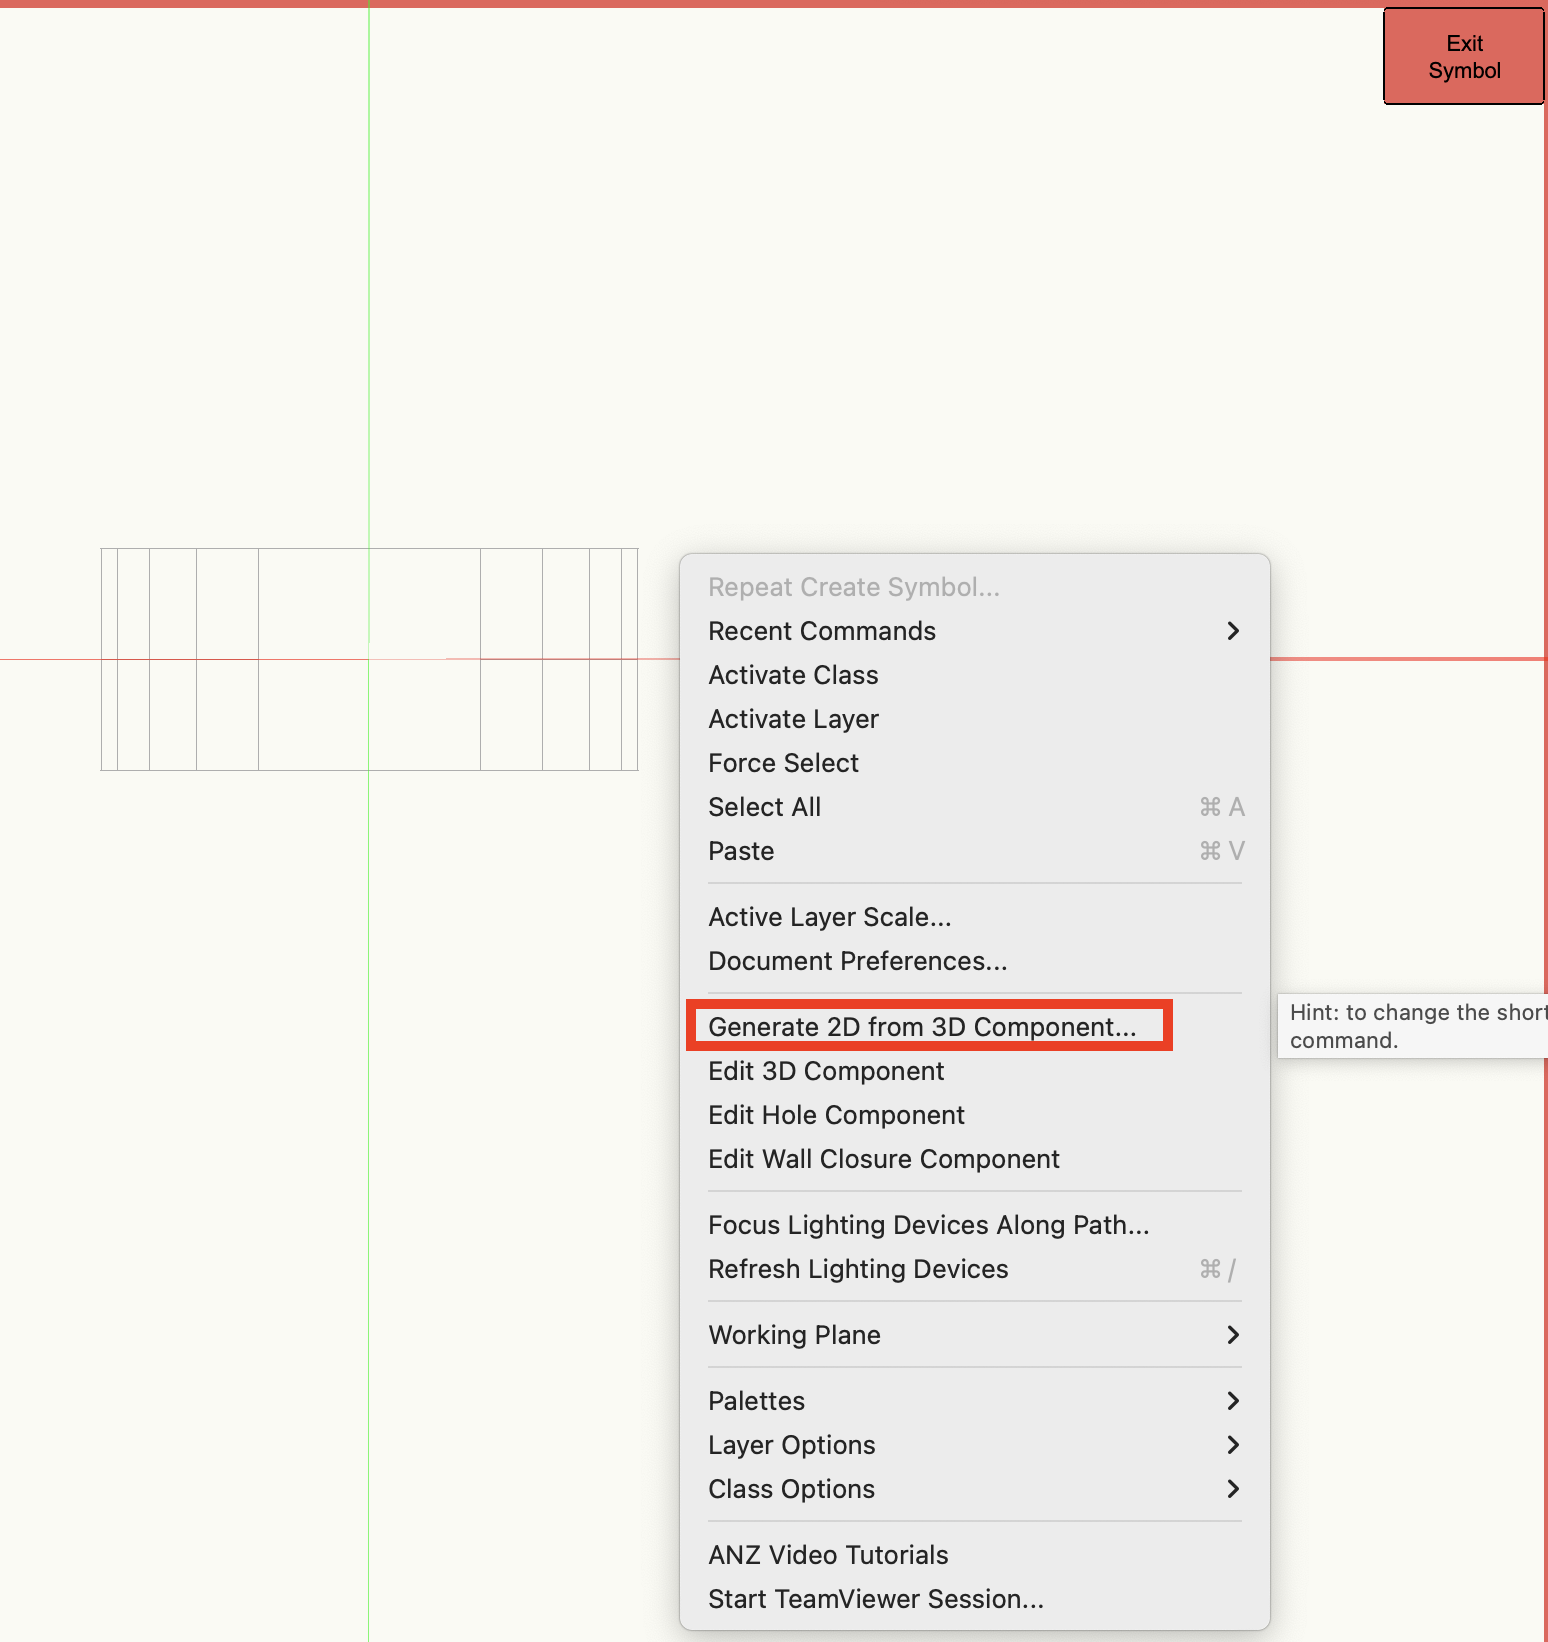The image size is (1548, 1642).
Task: Select Activate Class from context menu
Action: pos(793,675)
